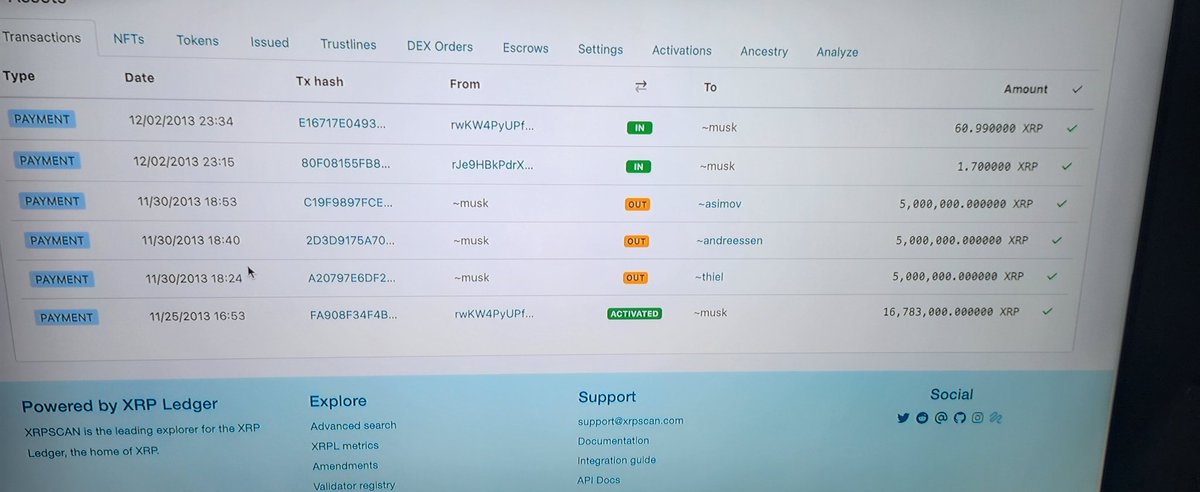Open transaction hash 2D3D9175A70...

(351, 241)
